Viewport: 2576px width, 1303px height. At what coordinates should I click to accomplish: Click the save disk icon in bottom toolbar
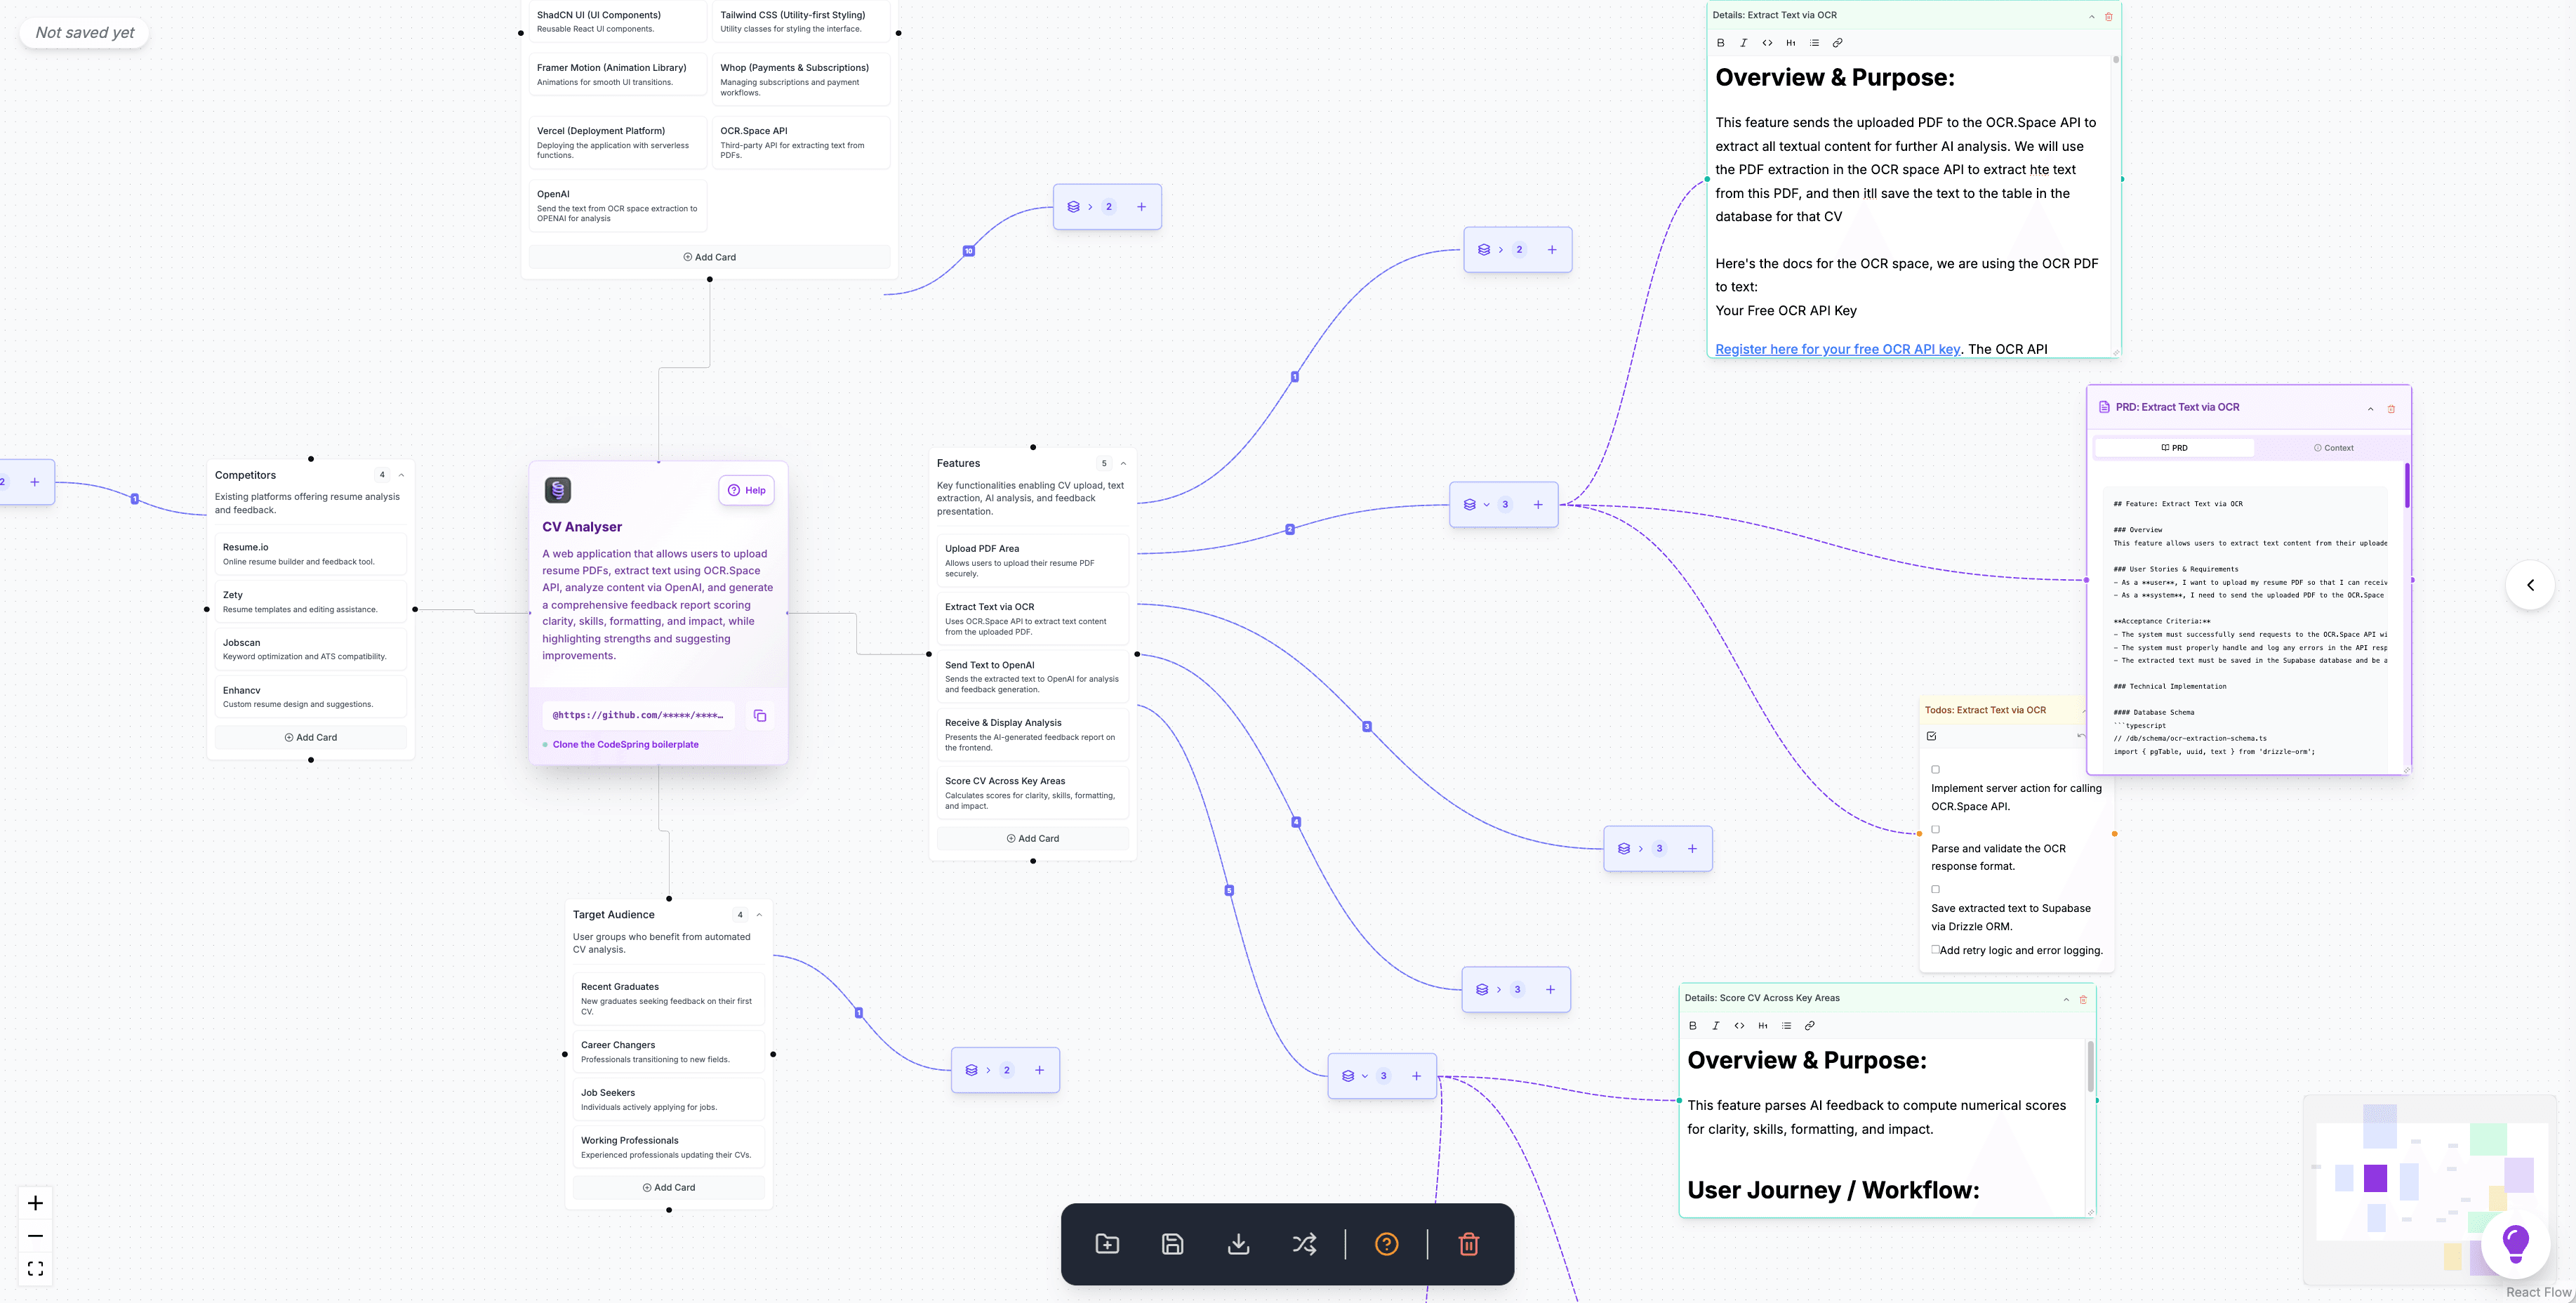(1172, 1244)
